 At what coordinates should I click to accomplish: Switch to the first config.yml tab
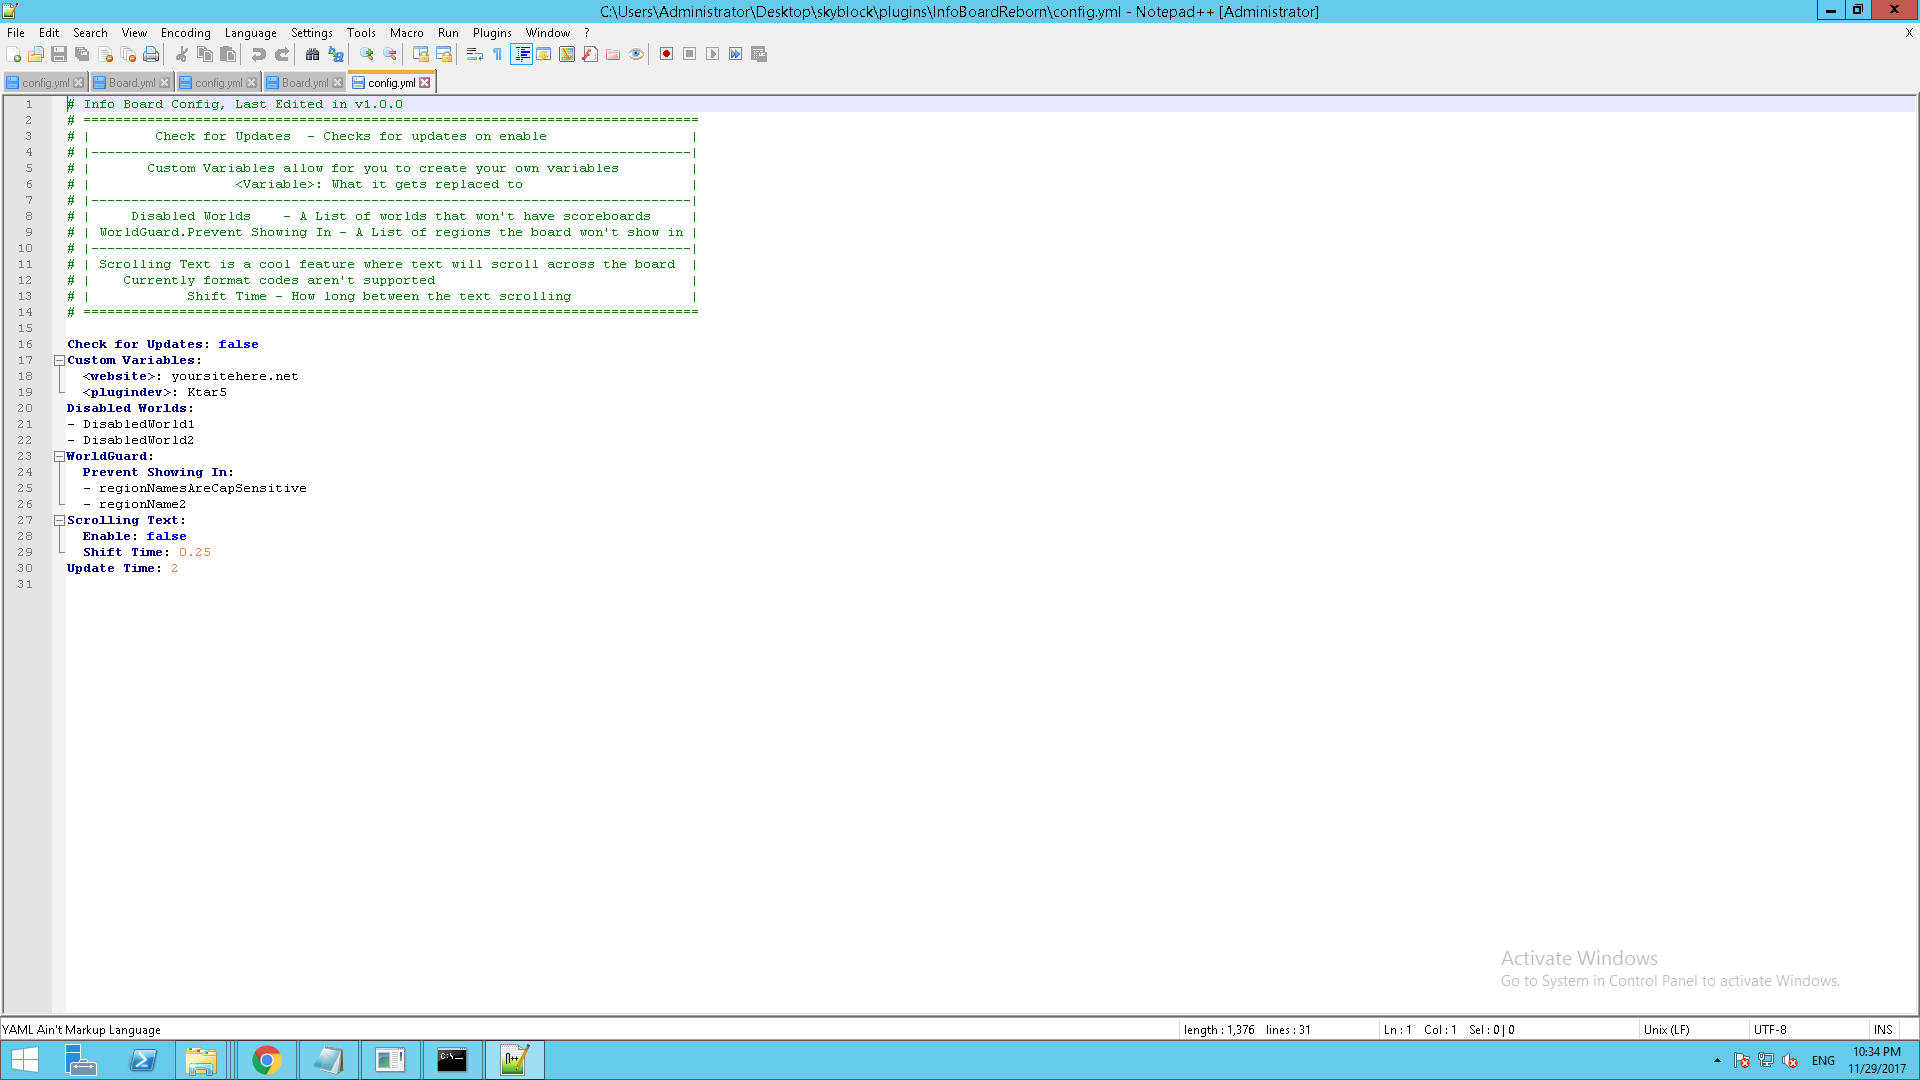44,83
